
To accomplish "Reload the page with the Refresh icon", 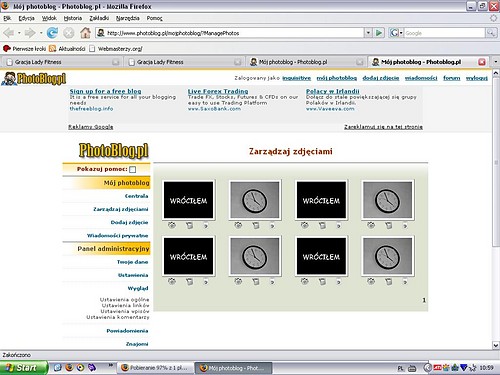I will [x=52, y=33].
